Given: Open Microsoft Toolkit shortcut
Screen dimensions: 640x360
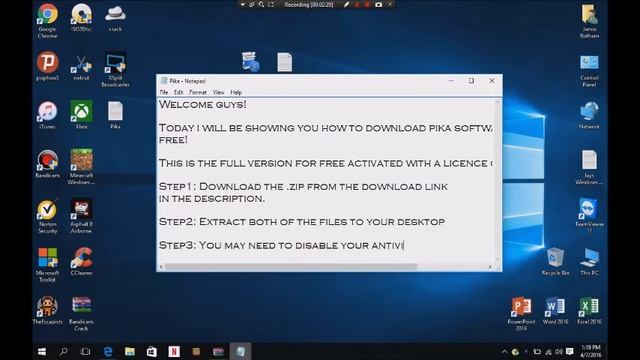Looking at the screenshot, I should [x=47, y=265].
